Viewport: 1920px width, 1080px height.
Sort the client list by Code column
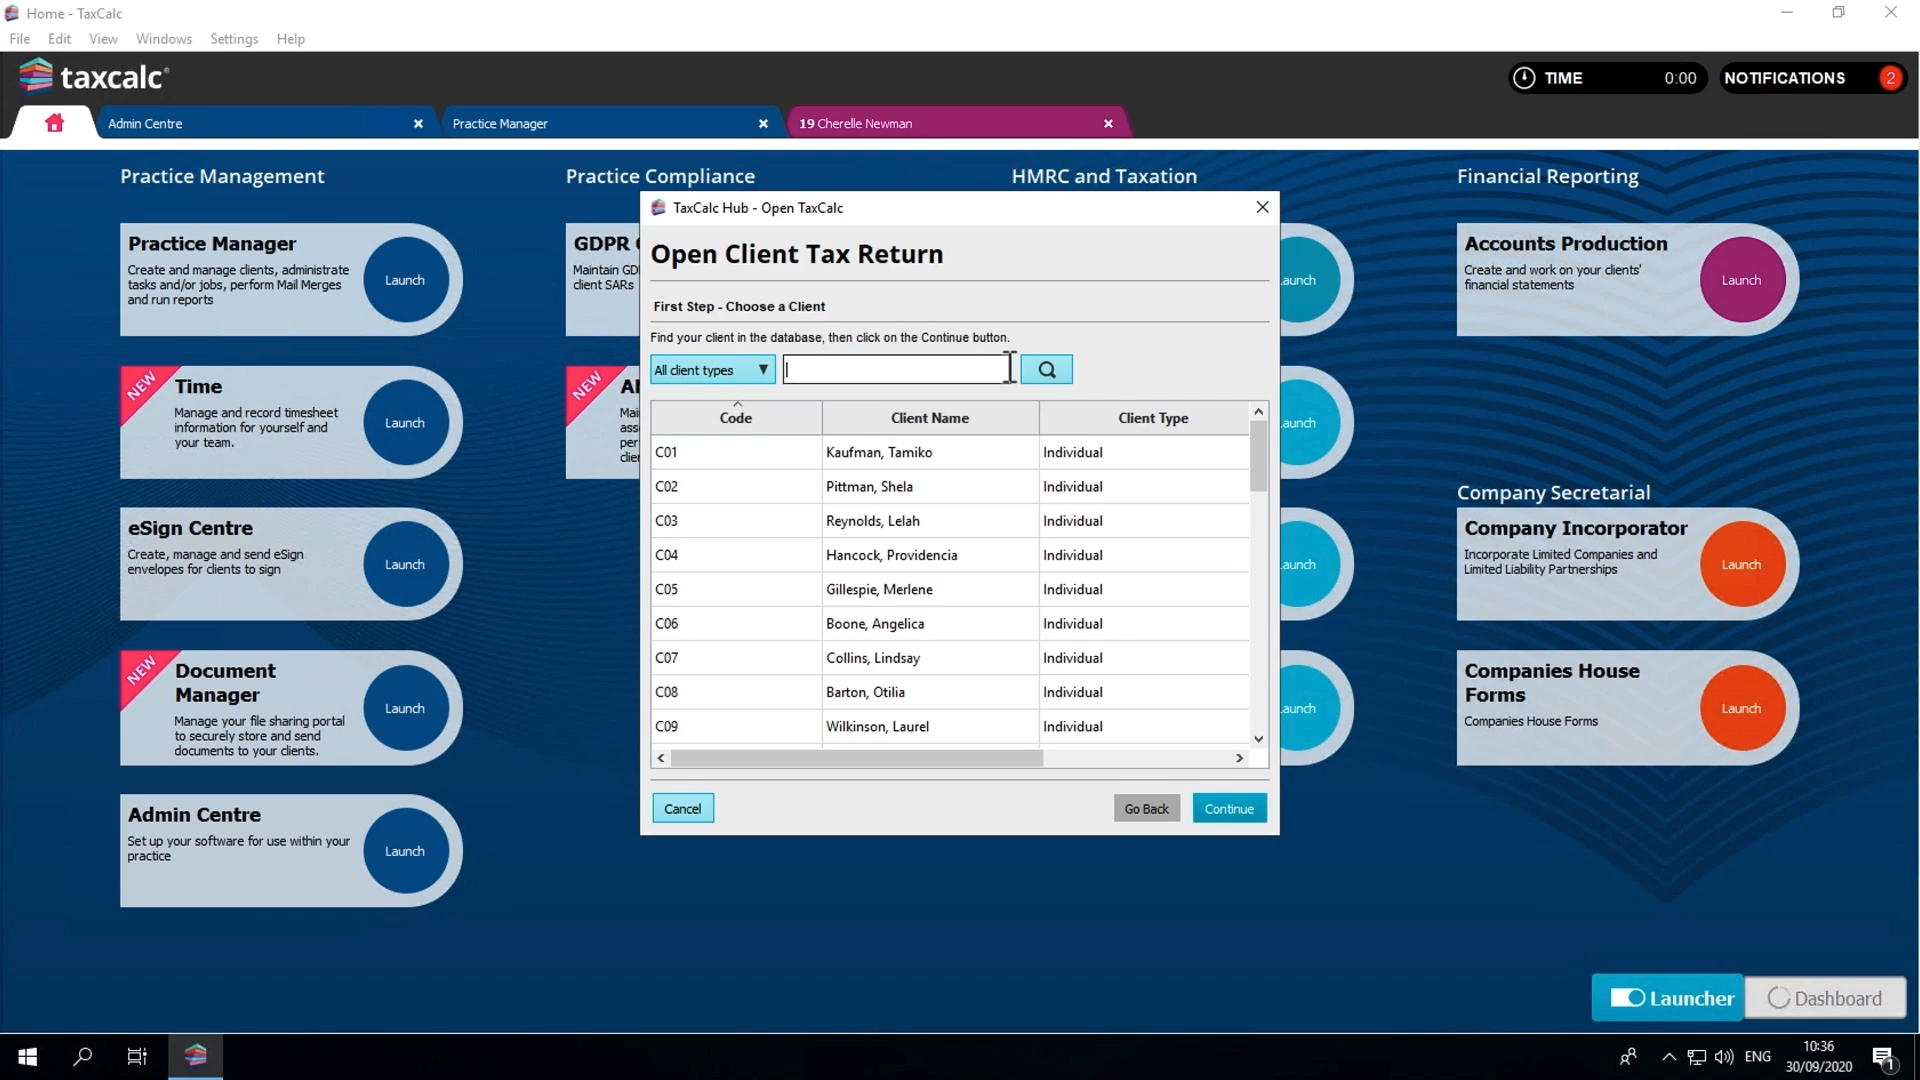tap(736, 418)
